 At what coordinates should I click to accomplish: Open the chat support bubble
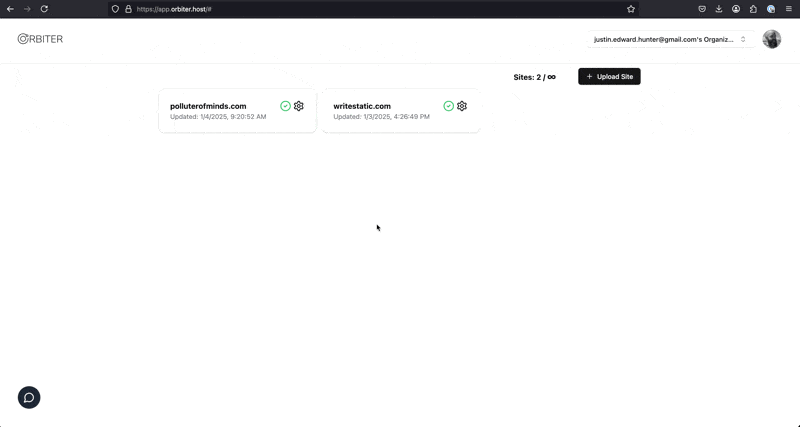(29, 397)
